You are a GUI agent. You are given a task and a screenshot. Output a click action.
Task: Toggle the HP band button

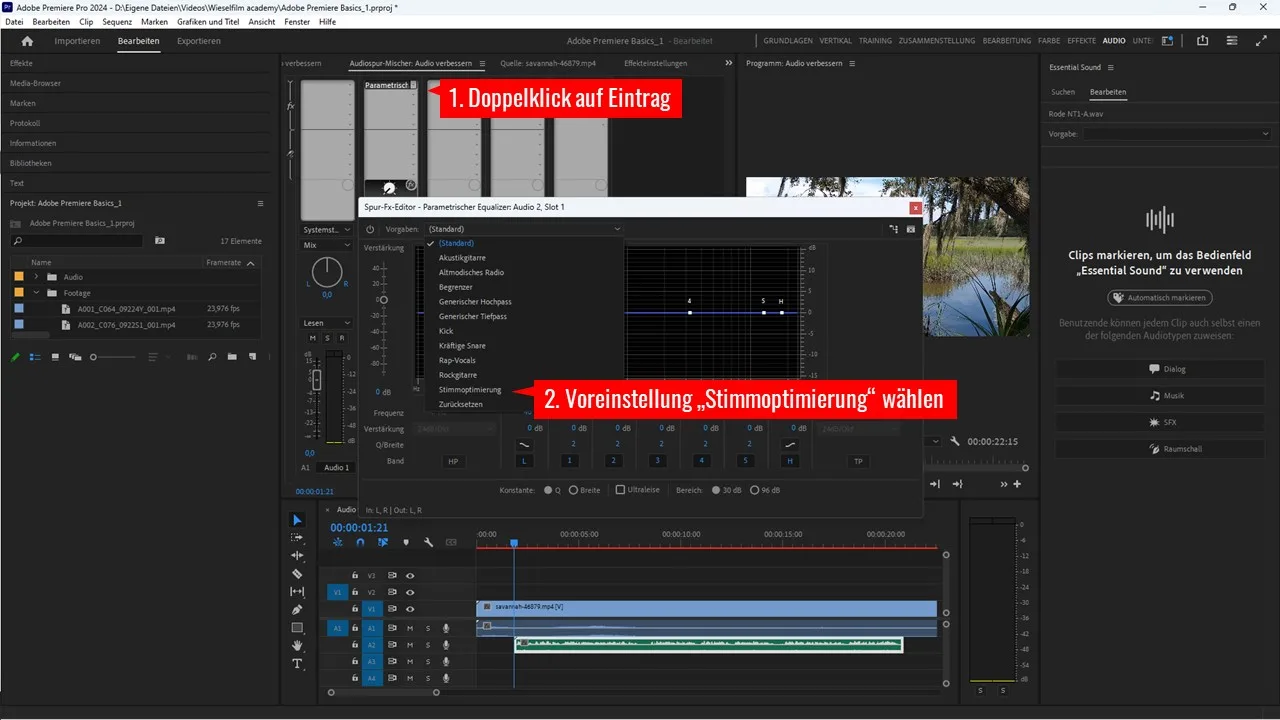point(455,461)
